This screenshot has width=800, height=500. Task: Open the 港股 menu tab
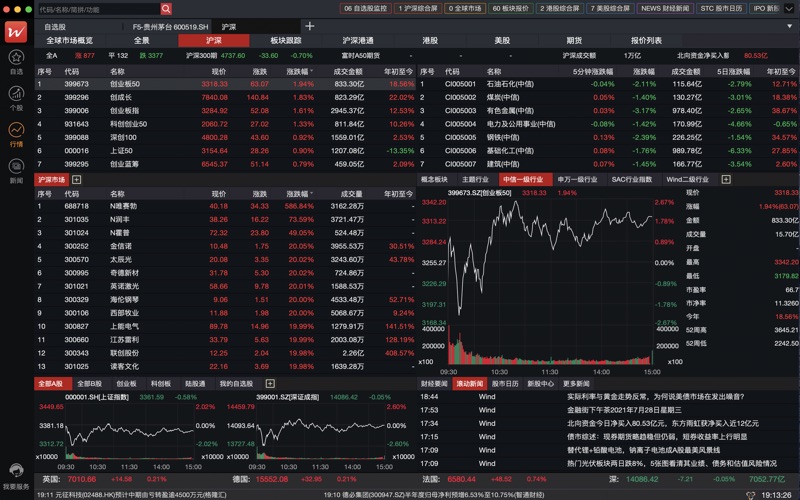[430, 40]
